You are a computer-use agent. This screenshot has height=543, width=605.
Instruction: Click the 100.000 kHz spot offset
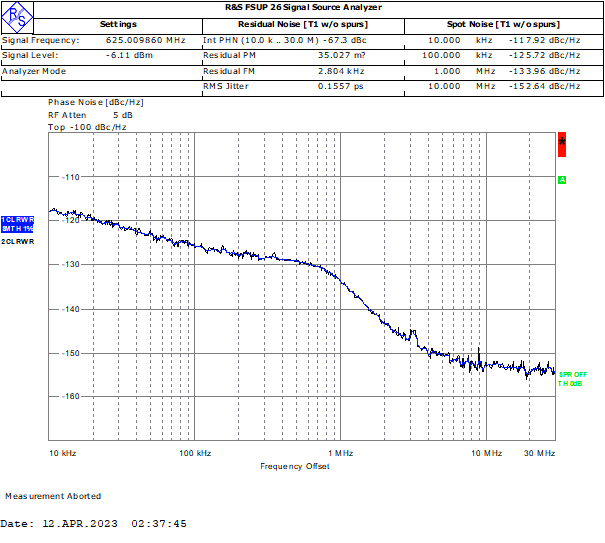tap(457, 55)
